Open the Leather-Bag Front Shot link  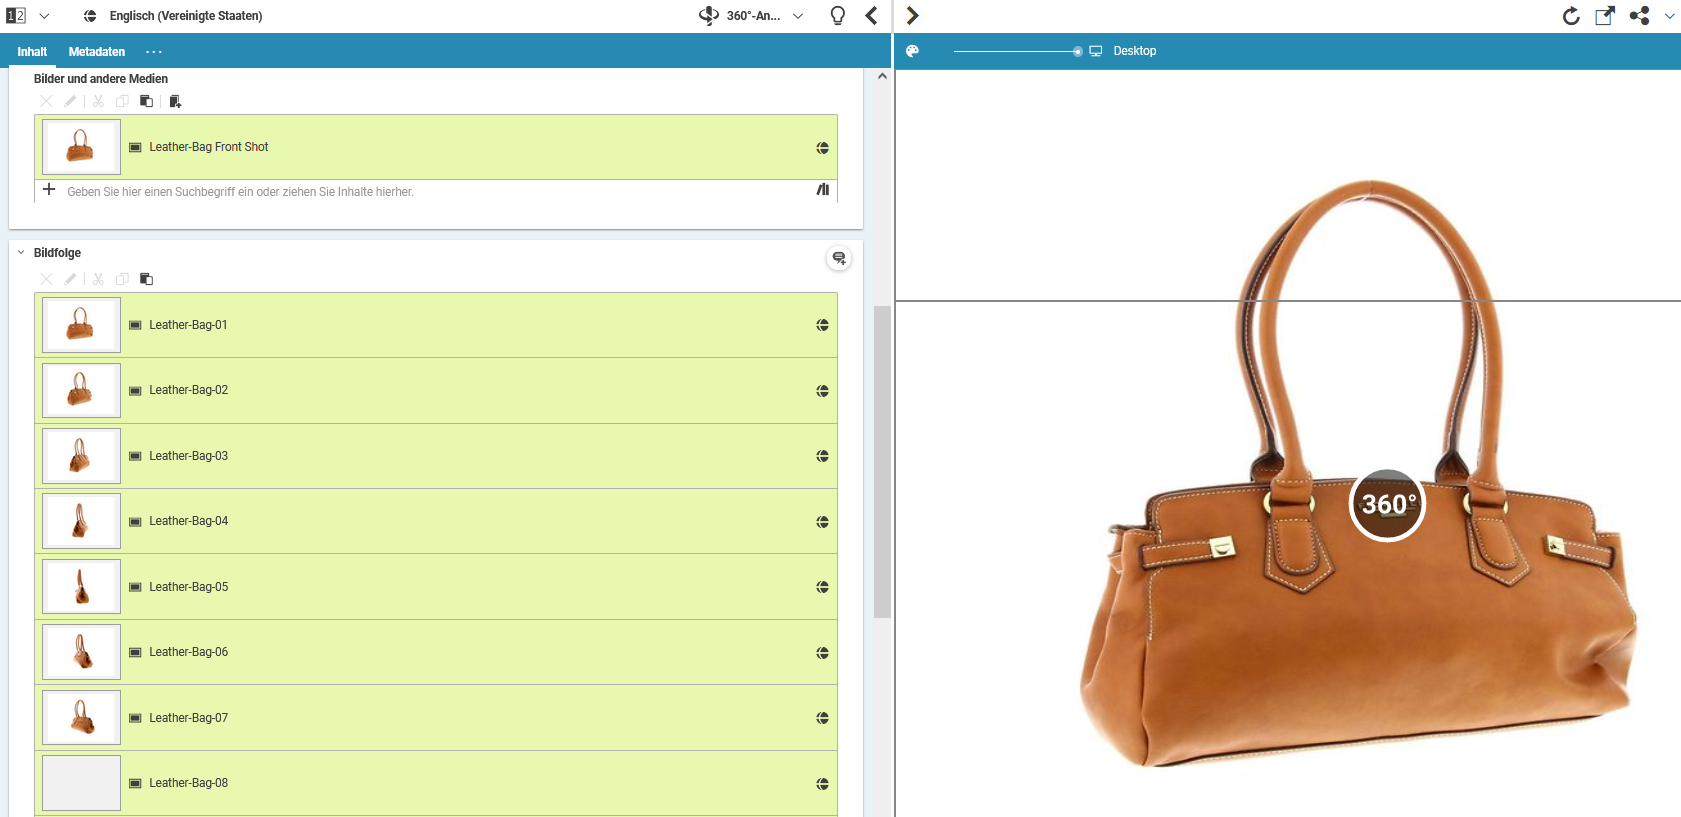[x=209, y=147]
